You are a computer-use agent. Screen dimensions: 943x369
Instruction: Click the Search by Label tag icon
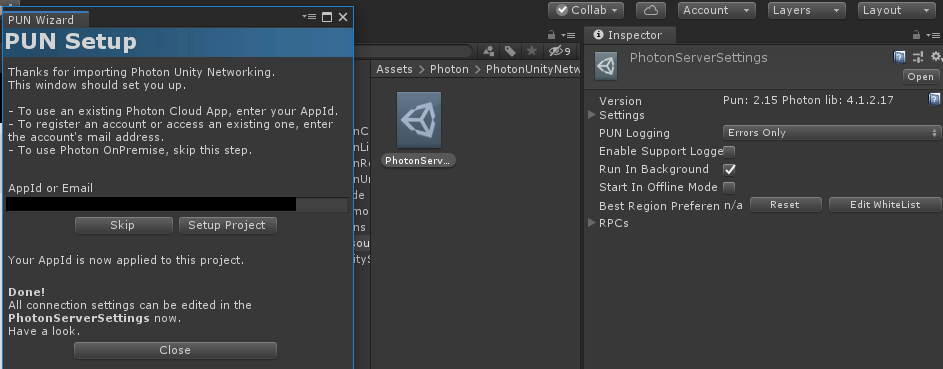pyautogui.click(x=510, y=51)
